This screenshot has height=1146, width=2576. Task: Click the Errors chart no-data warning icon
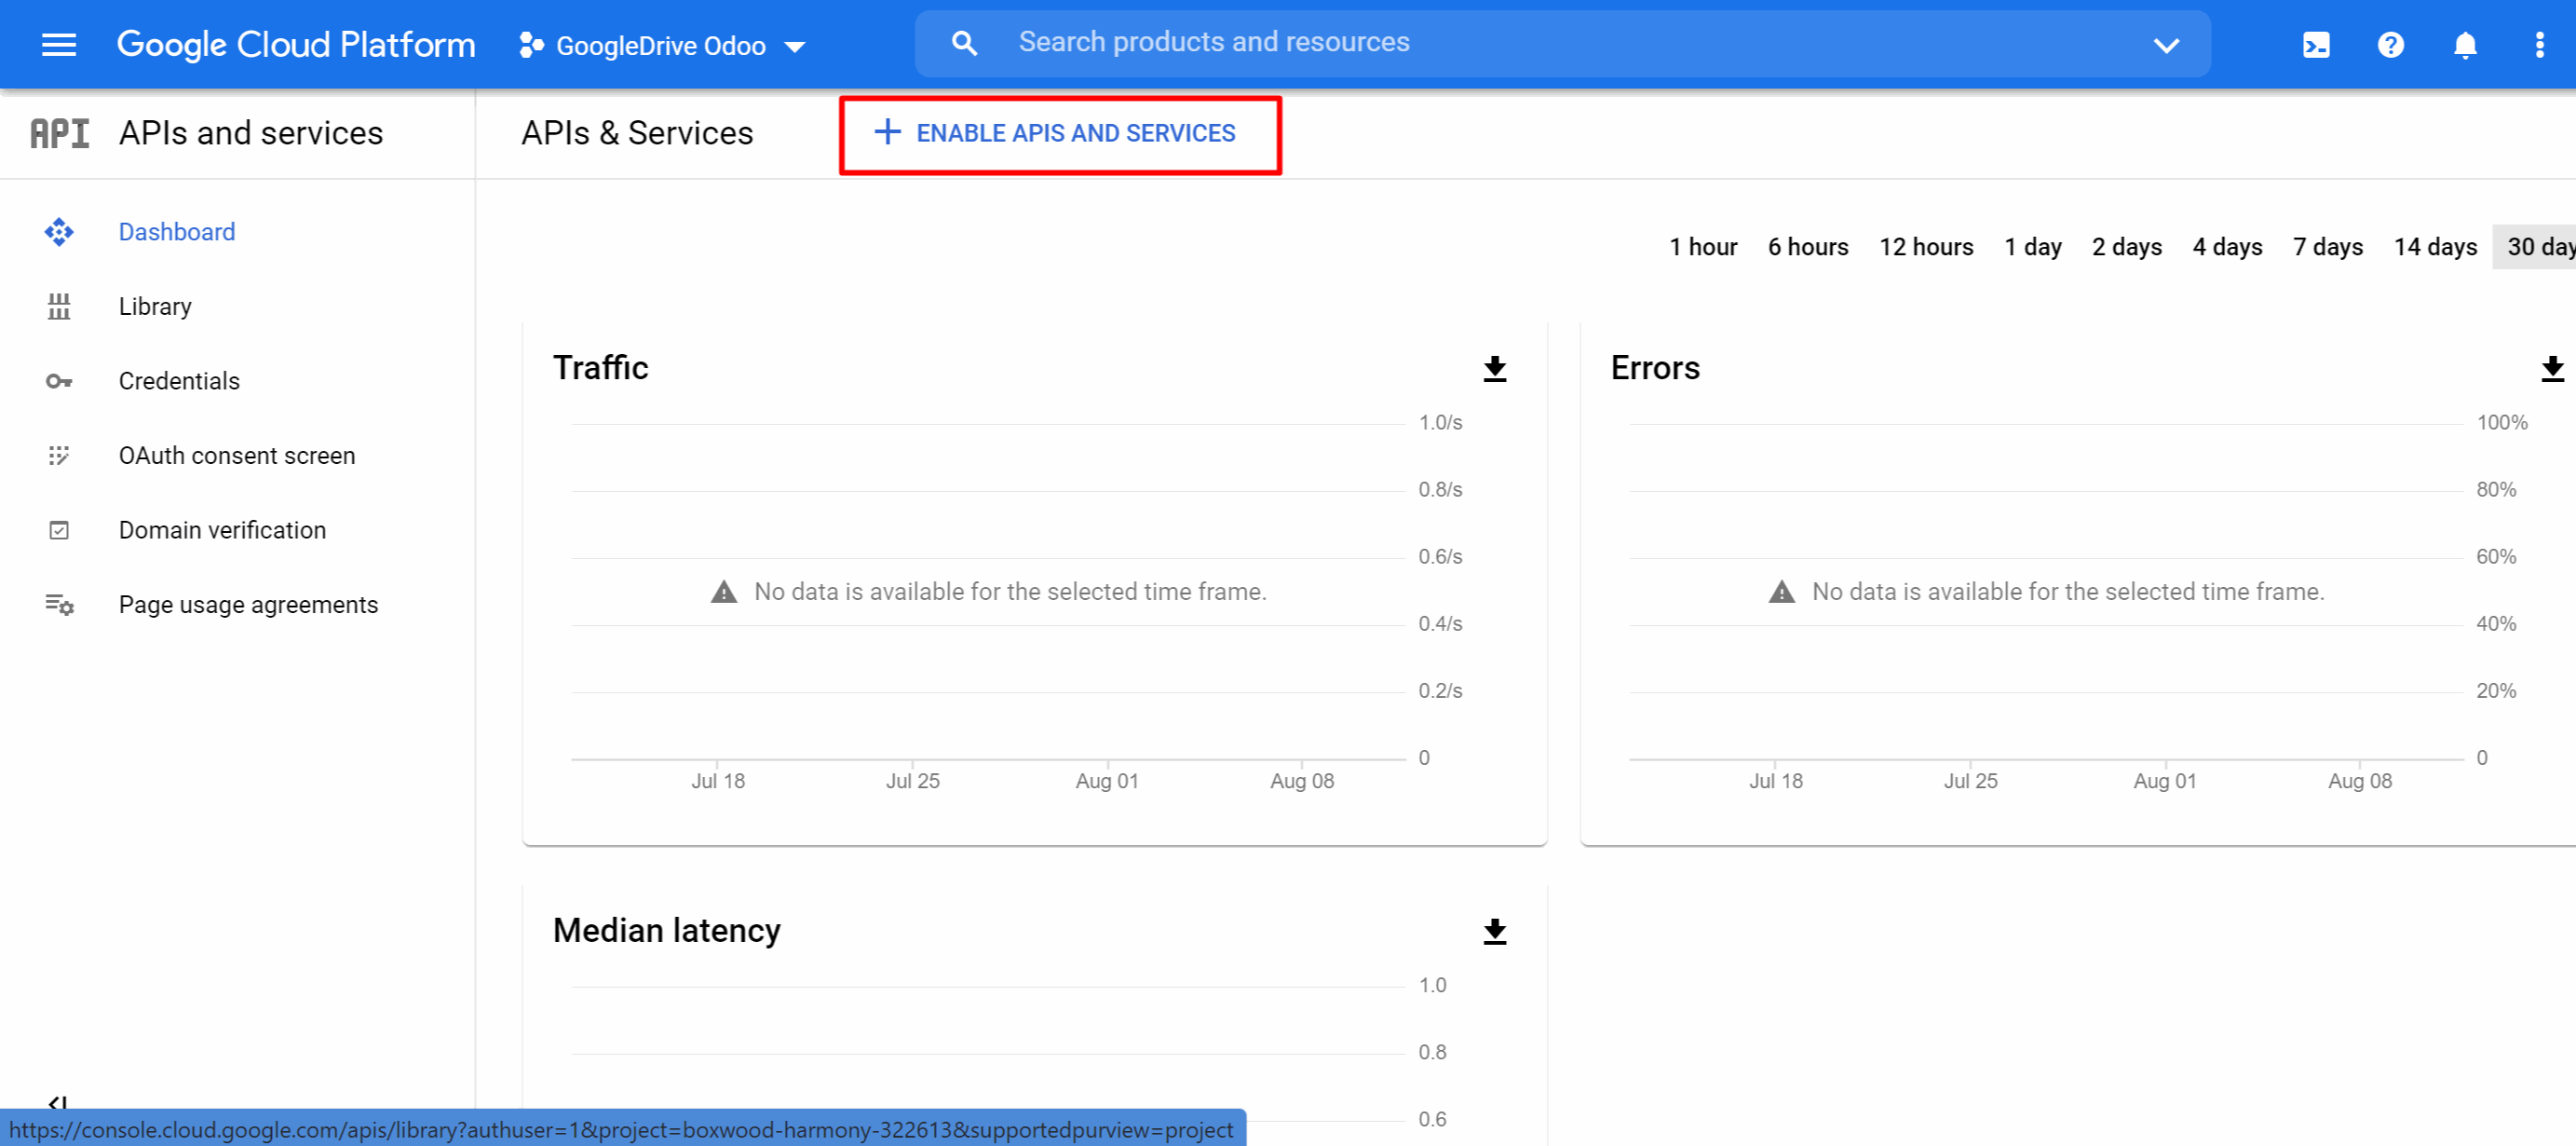click(x=1782, y=592)
